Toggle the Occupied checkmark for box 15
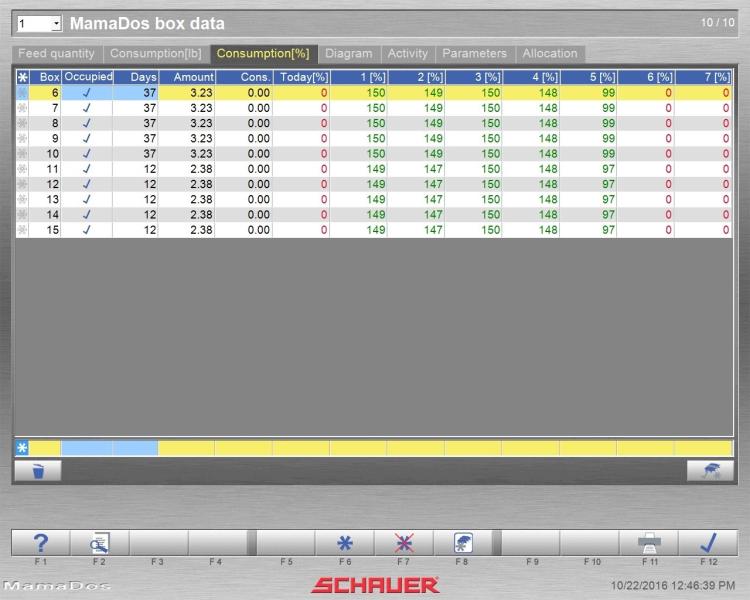Image resolution: width=750 pixels, height=600 pixels. [87, 230]
